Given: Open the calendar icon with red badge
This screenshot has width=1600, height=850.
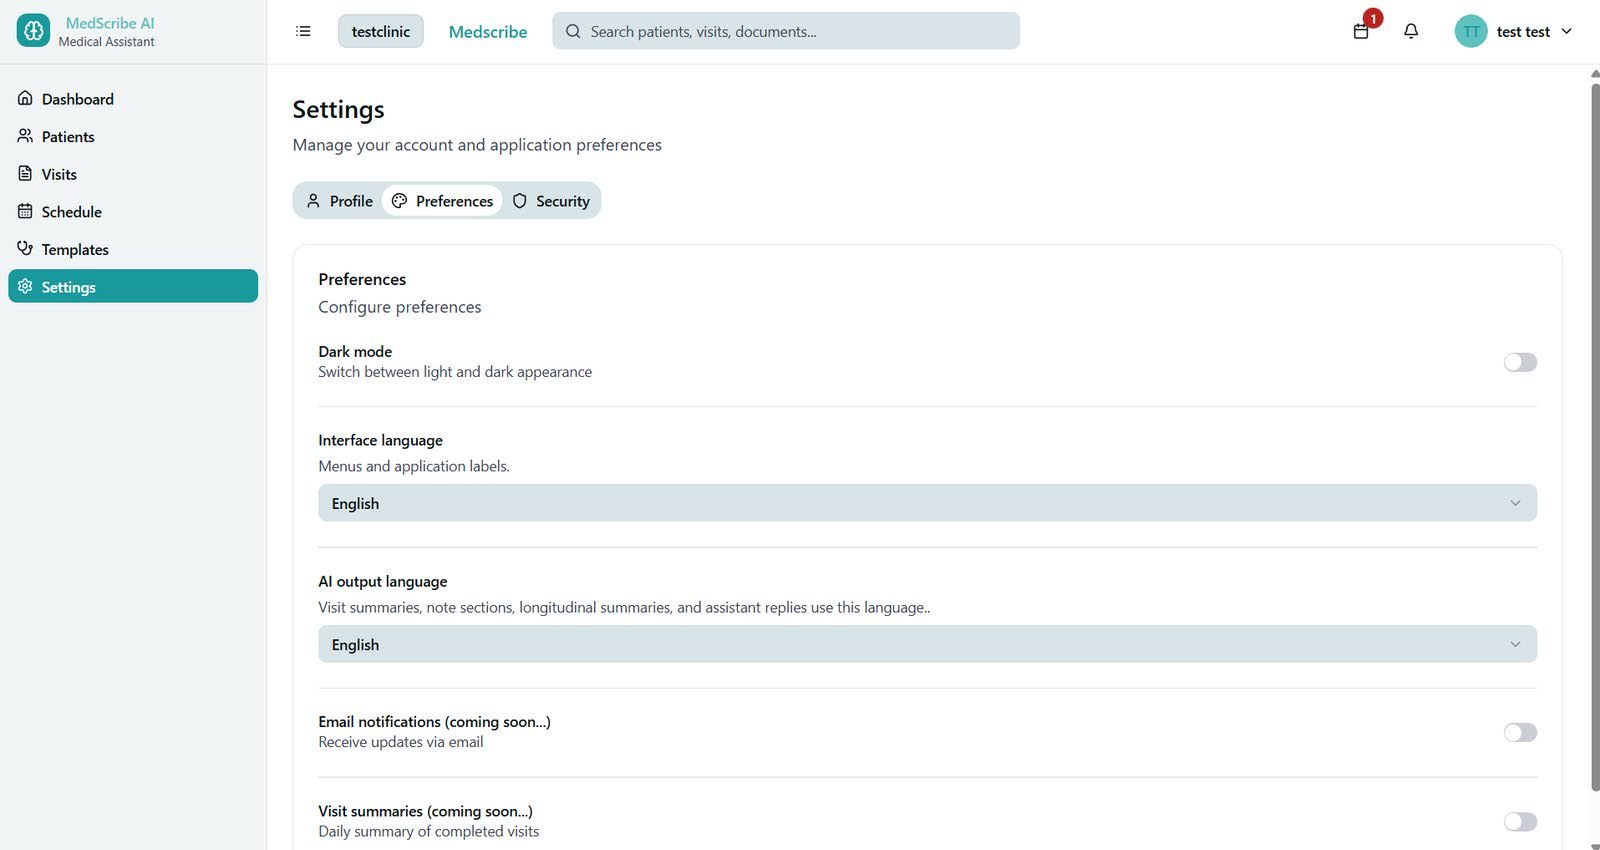Looking at the screenshot, I should tap(1361, 31).
